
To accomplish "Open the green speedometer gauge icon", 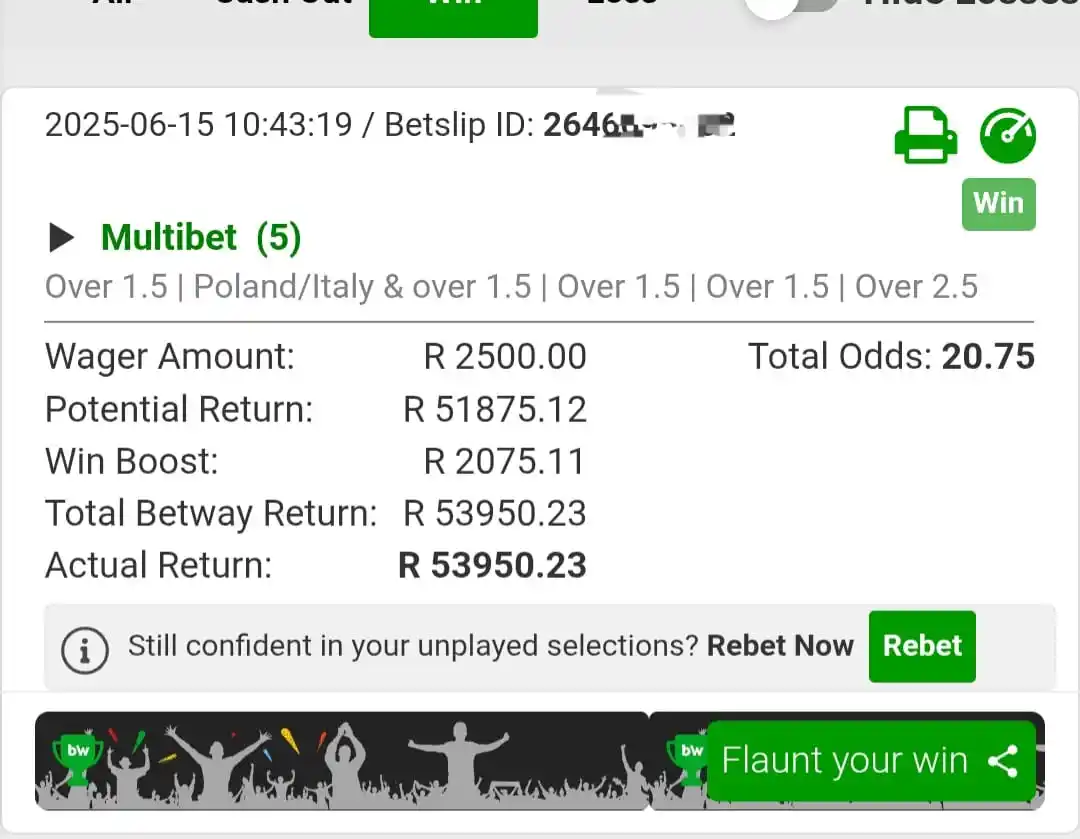I will click(1008, 136).
